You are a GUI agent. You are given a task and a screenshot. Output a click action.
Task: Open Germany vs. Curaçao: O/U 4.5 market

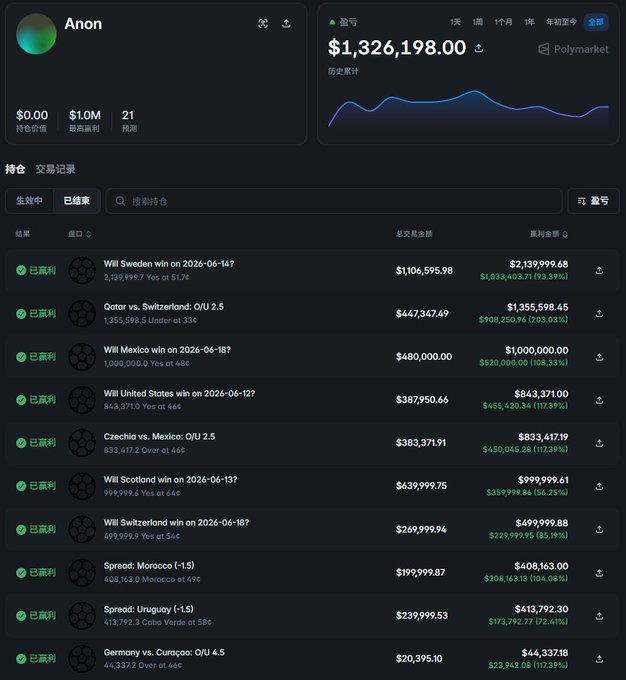[x=164, y=652]
